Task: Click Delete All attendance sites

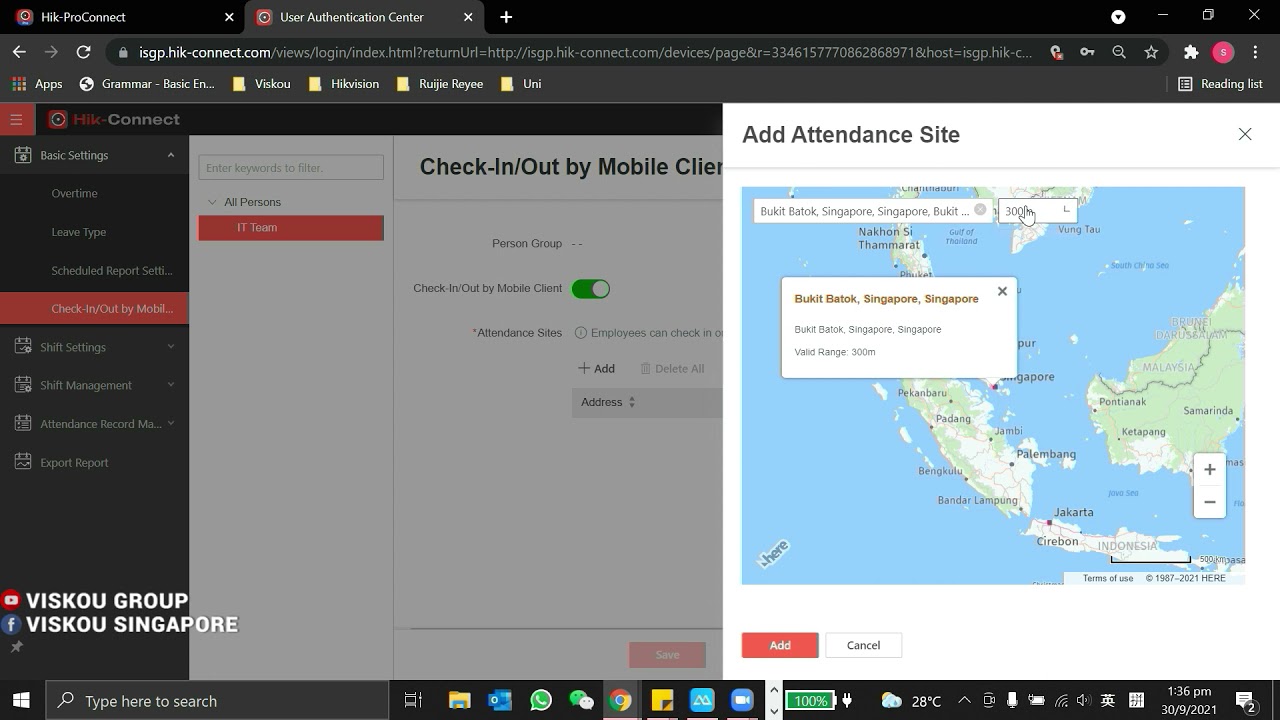Action: [x=672, y=368]
